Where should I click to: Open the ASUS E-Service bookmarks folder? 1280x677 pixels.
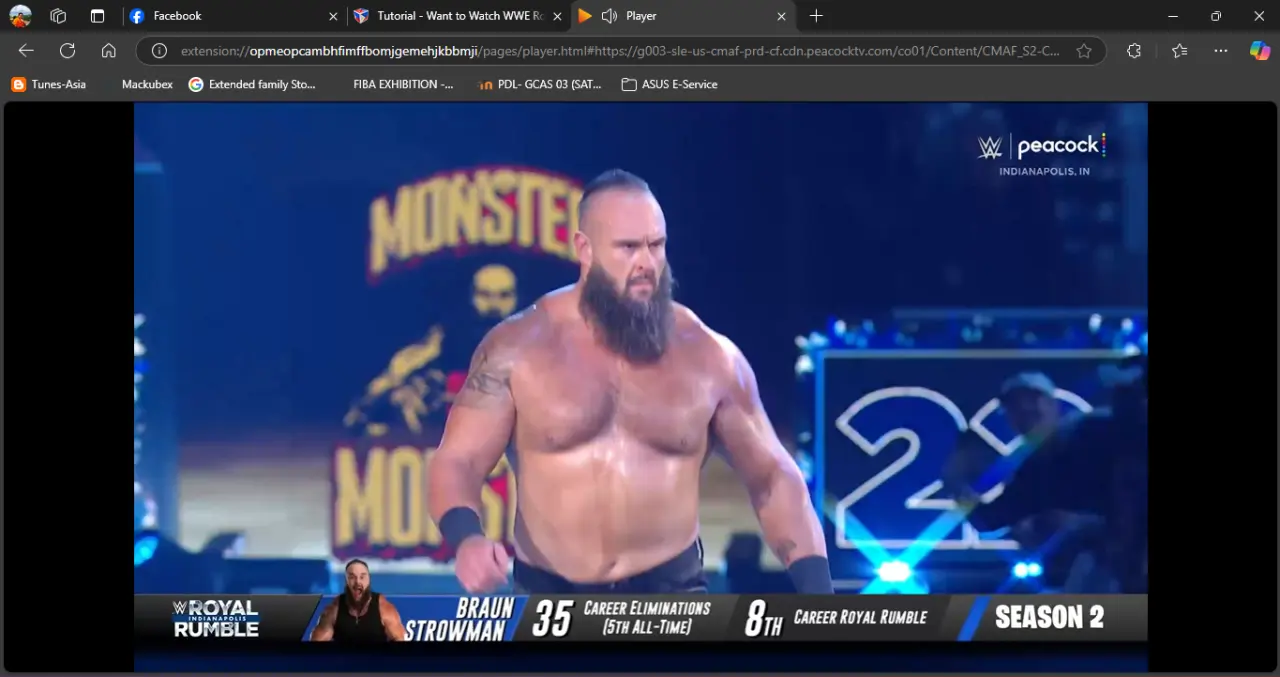(670, 85)
